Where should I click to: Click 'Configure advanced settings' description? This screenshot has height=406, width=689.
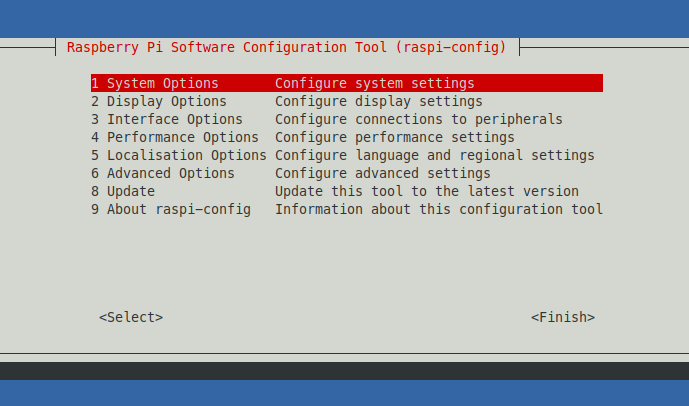[383, 174]
